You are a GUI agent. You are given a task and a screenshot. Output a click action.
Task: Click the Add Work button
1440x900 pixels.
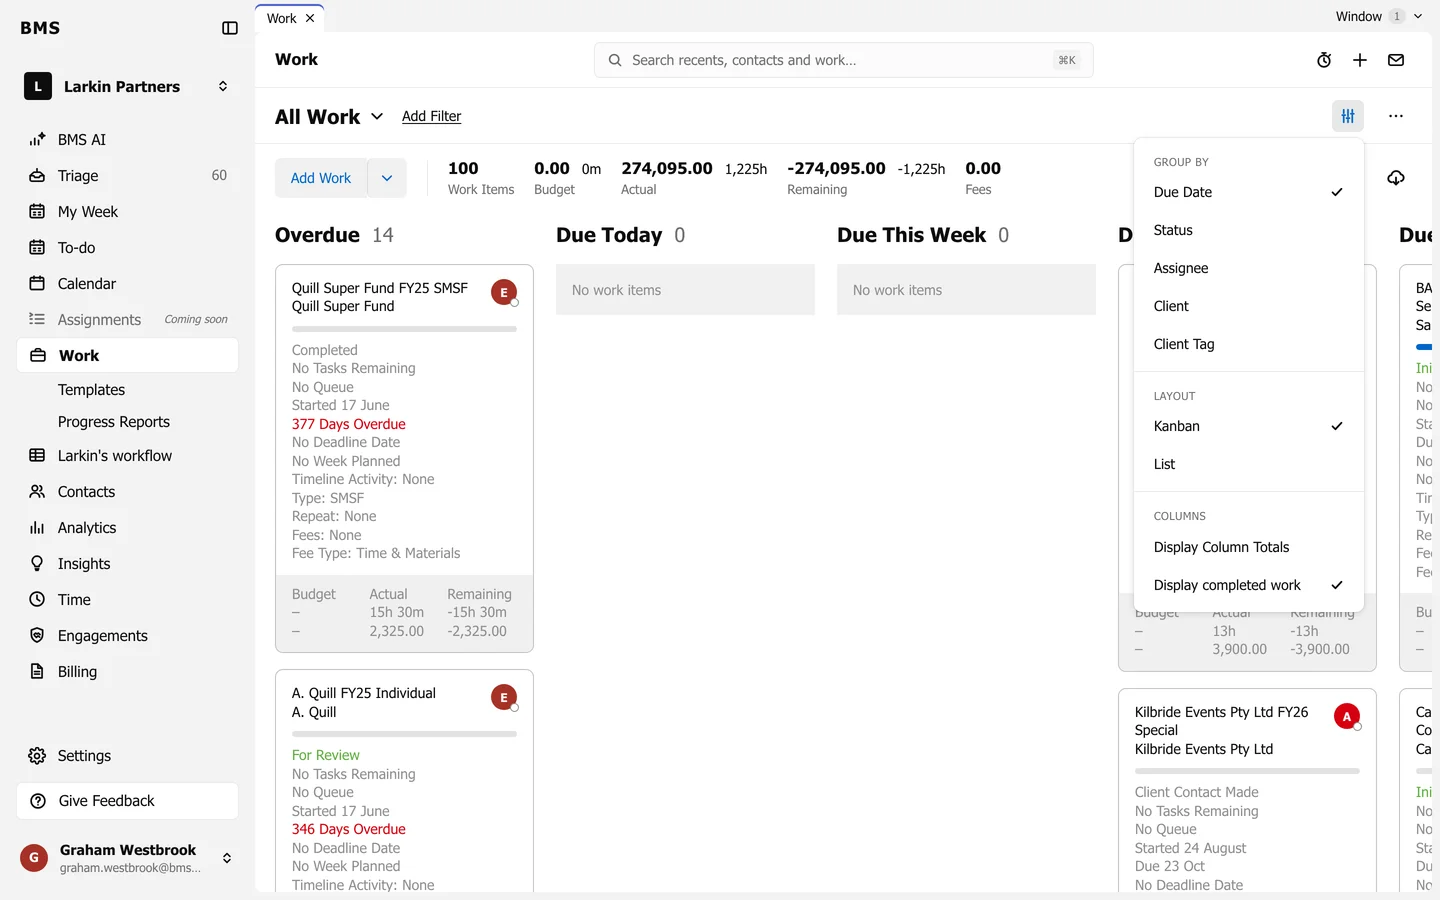[x=321, y=178]
